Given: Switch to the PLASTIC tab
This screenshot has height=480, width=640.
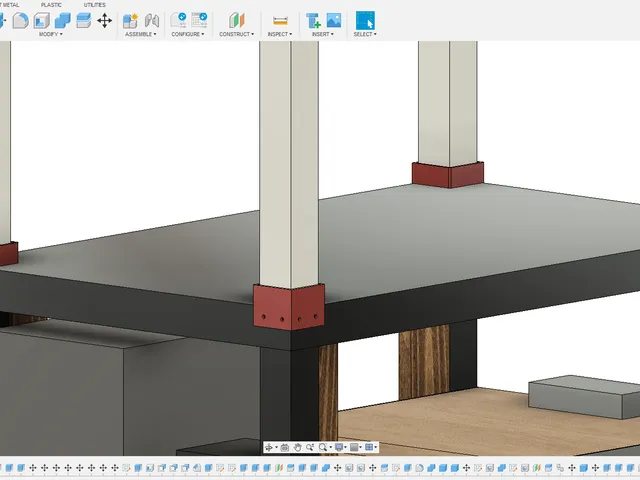Looking at the screenshot, I should 51,5.
